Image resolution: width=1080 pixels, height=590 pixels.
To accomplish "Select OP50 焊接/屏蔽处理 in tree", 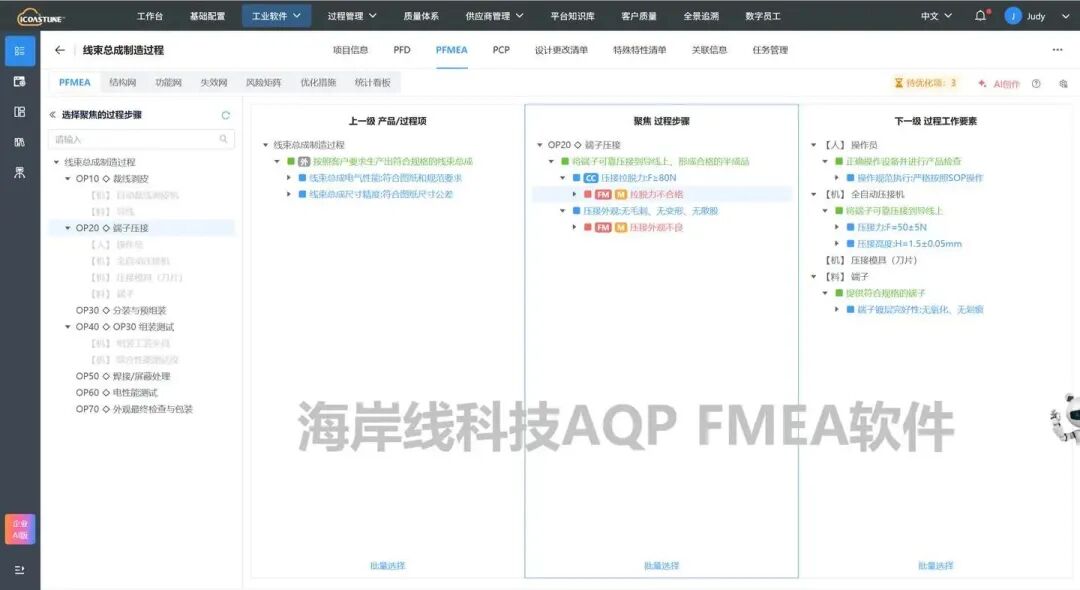I will click(x=123, y=377).
